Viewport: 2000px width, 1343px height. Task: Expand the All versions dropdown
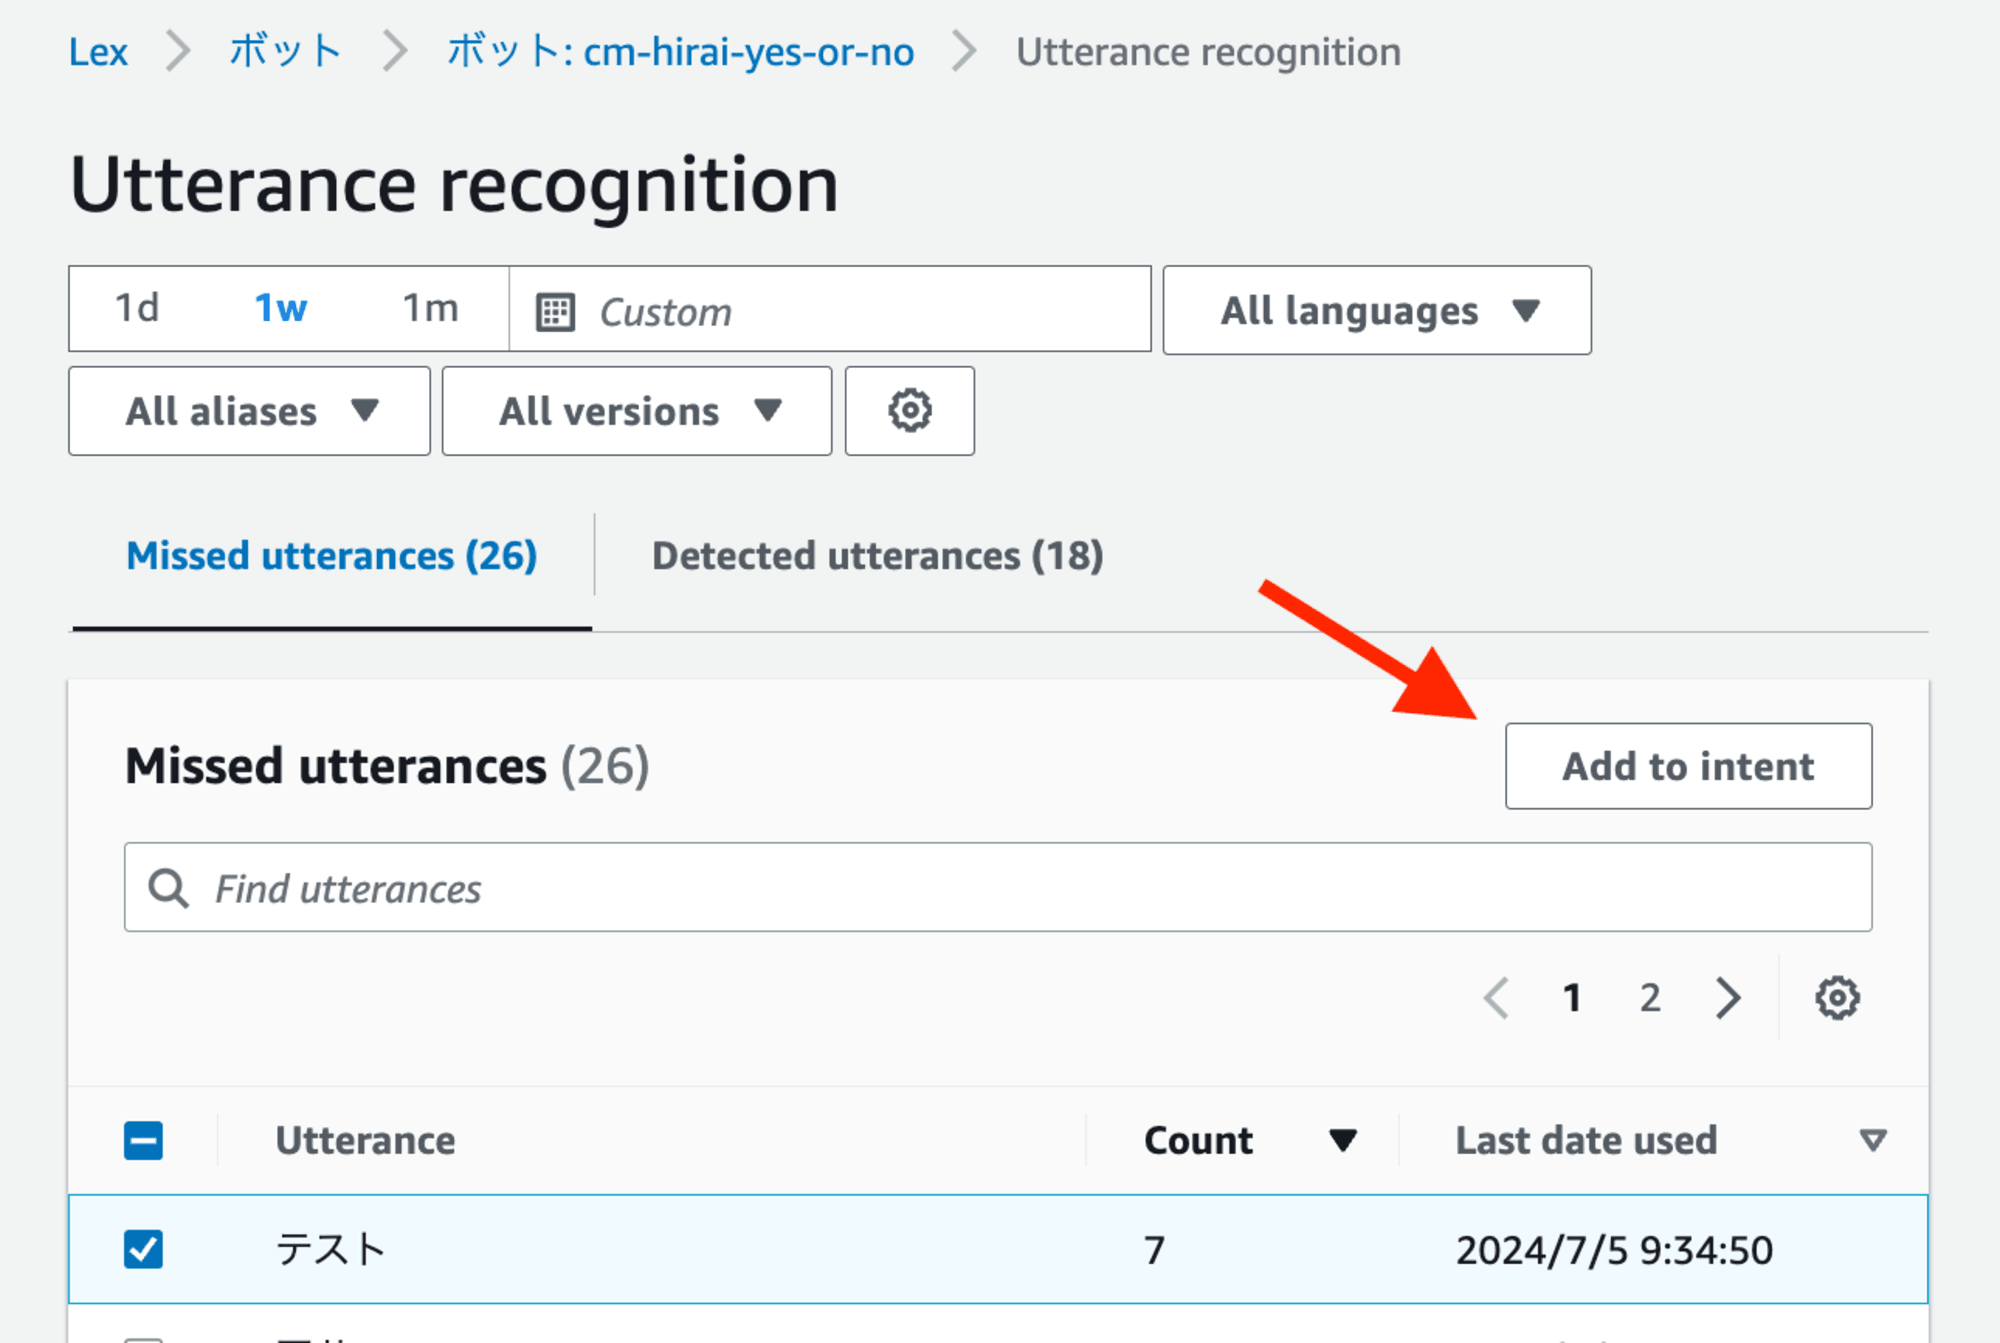click(x=637, y=409)
